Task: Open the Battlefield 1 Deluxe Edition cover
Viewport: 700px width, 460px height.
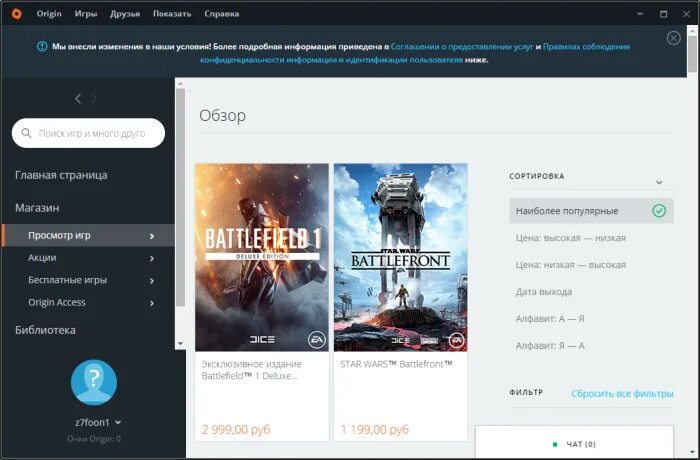Action: click(262, 257)
